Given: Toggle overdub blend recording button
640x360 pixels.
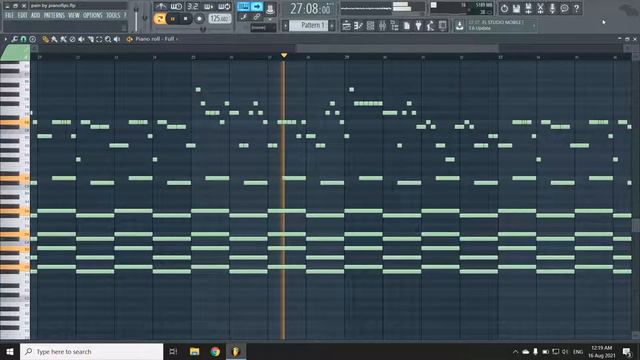Looking at the screenshot, I should [208, 7].
